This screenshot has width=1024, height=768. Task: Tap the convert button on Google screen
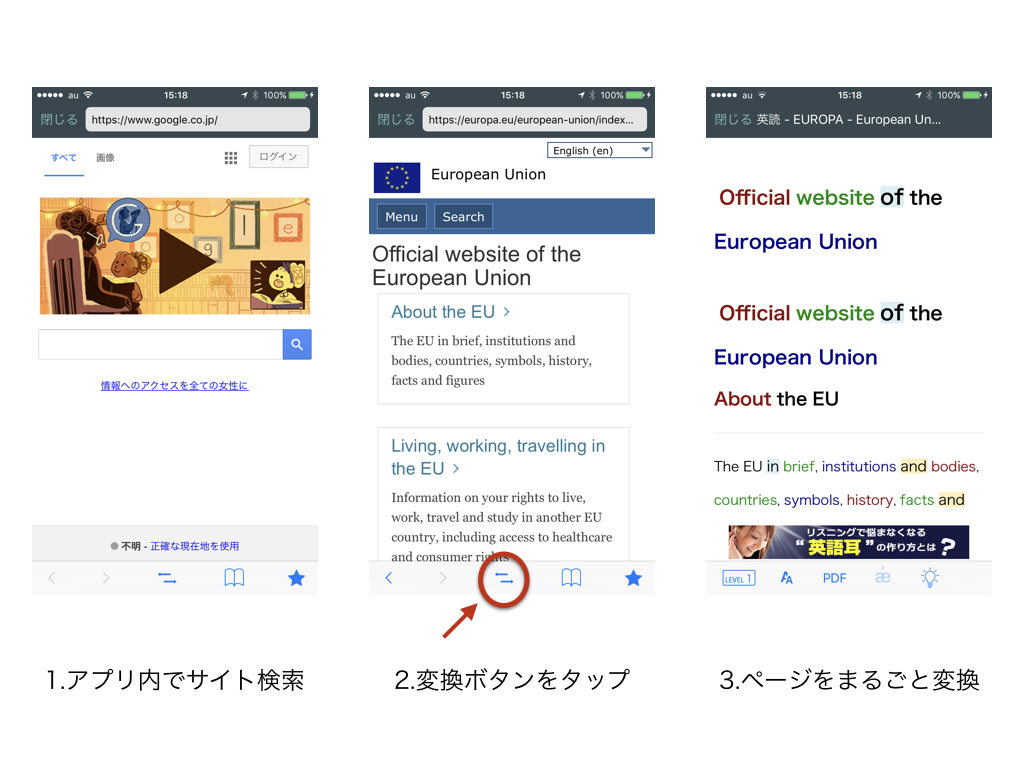coord(167,578)
